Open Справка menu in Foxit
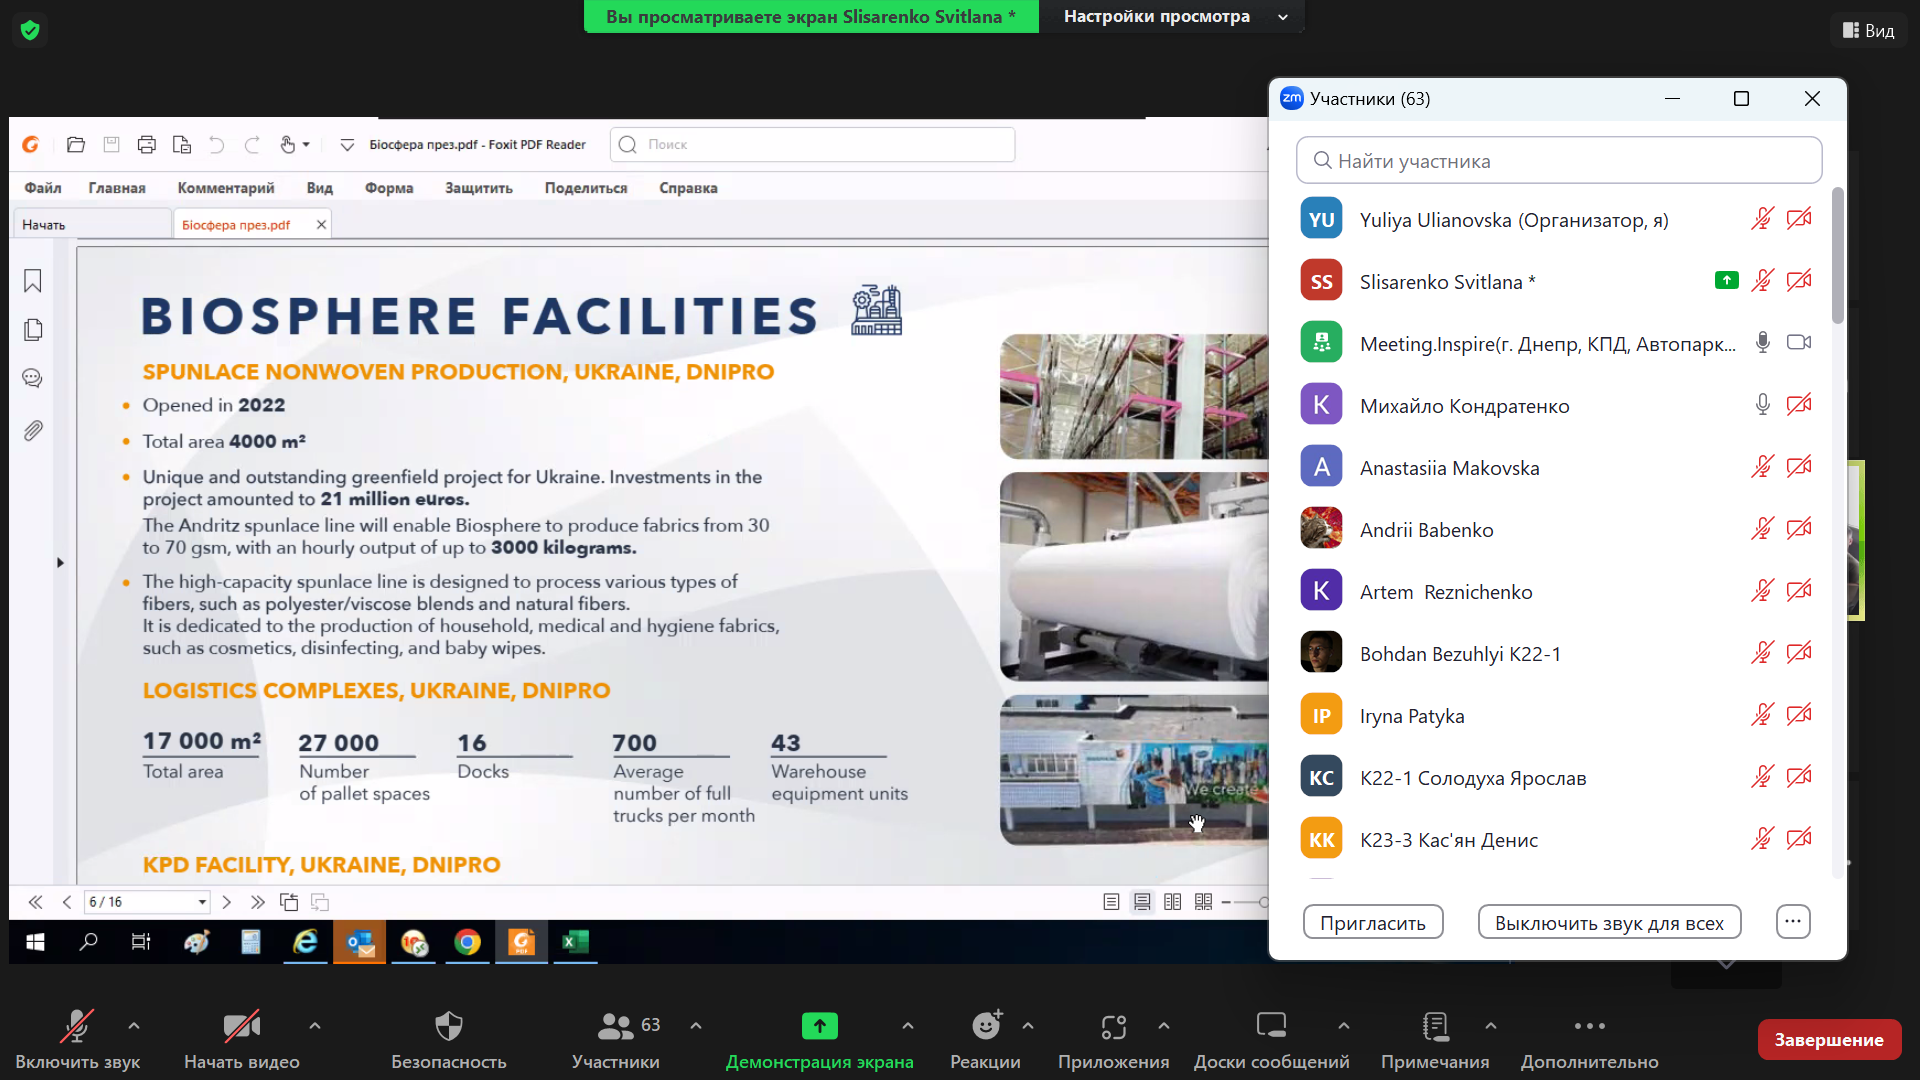Viewport: 1920px width, 1080px height. (x=688, y=188)
